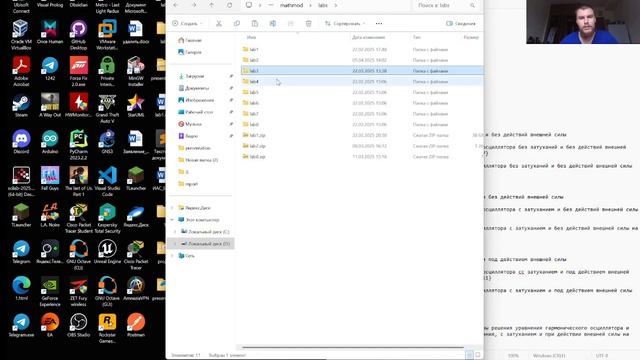Expand Yandex.Disk tree node
Screen dimensions: 640x360
[x=172, y=208]
